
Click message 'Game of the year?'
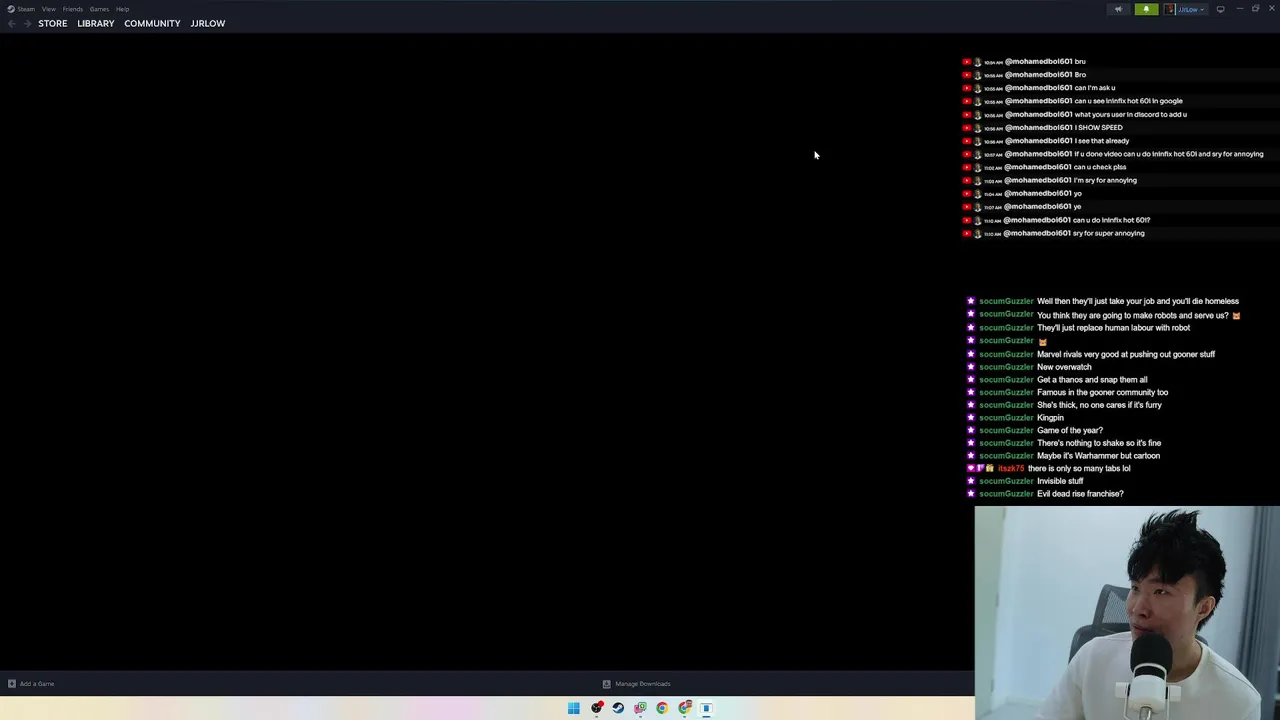click(1070, 430)
